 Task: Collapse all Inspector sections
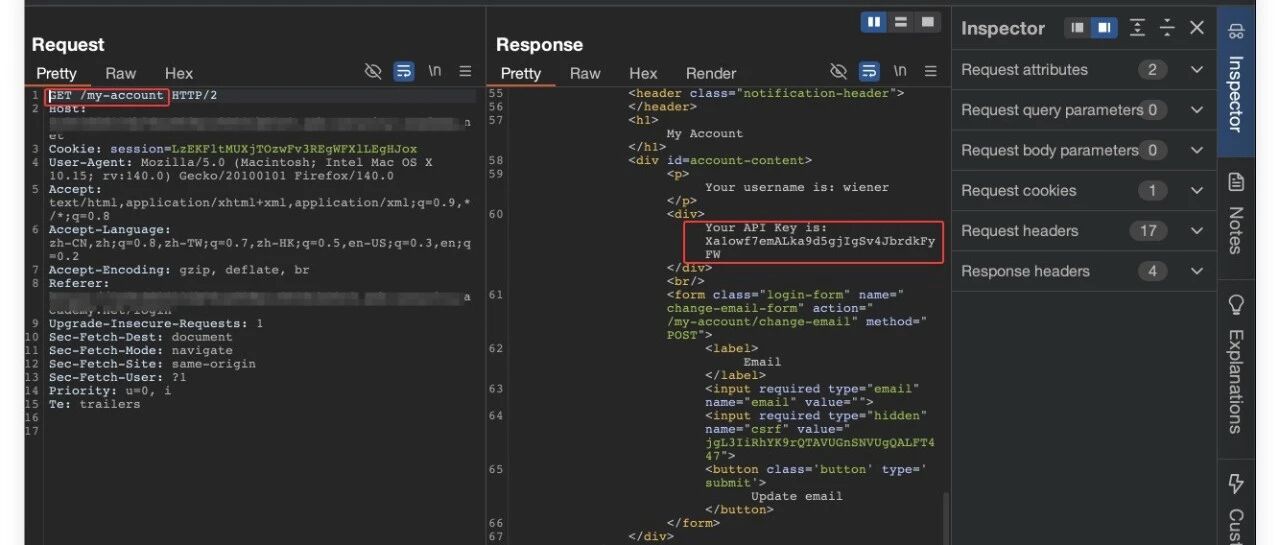(x=1167, y=28)
